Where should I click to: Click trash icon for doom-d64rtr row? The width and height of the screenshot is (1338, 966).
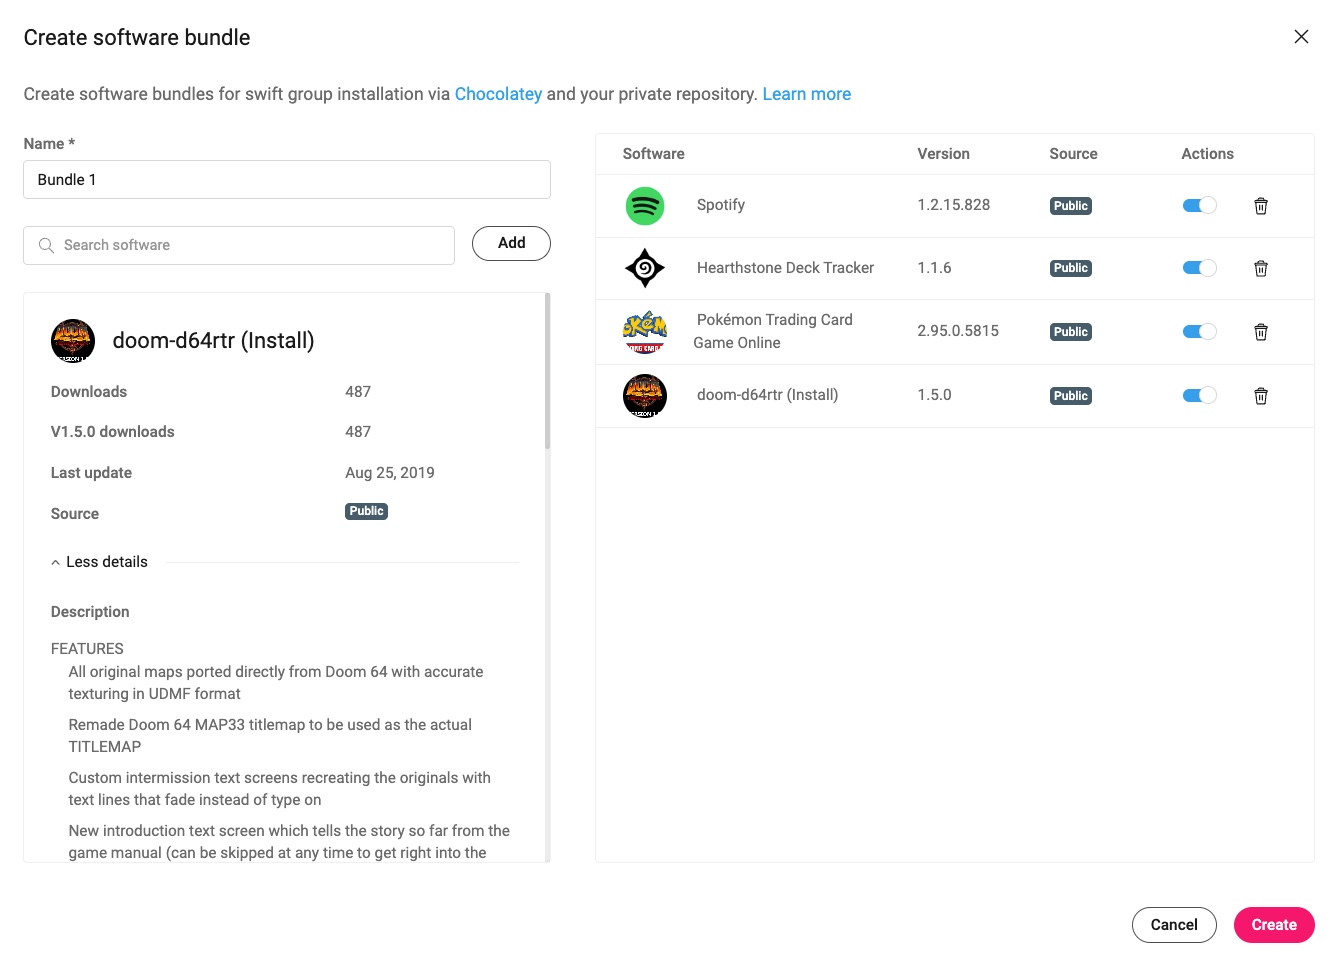pyautogui.click(x=1261, y=396)
